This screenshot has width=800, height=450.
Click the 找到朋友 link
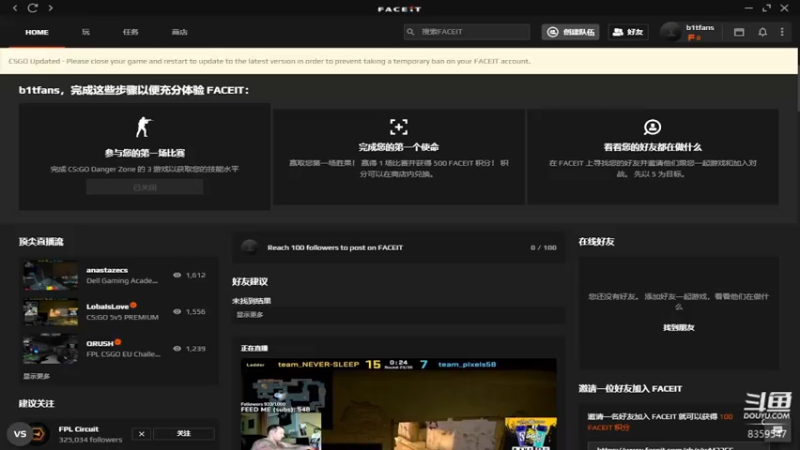(x=679, y=328)
